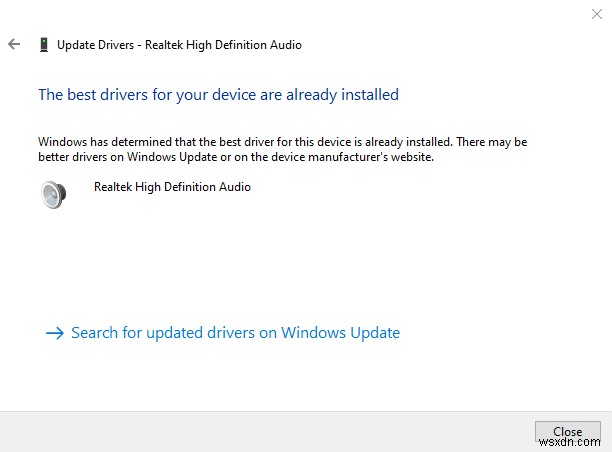Click the blue heading about best drivers
Screen dimensions: 612x452
pyautogui.click(x=218, y=95)
